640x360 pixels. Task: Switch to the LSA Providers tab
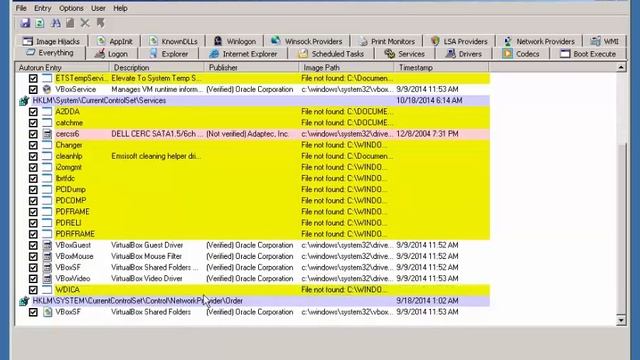coord(459,41)
